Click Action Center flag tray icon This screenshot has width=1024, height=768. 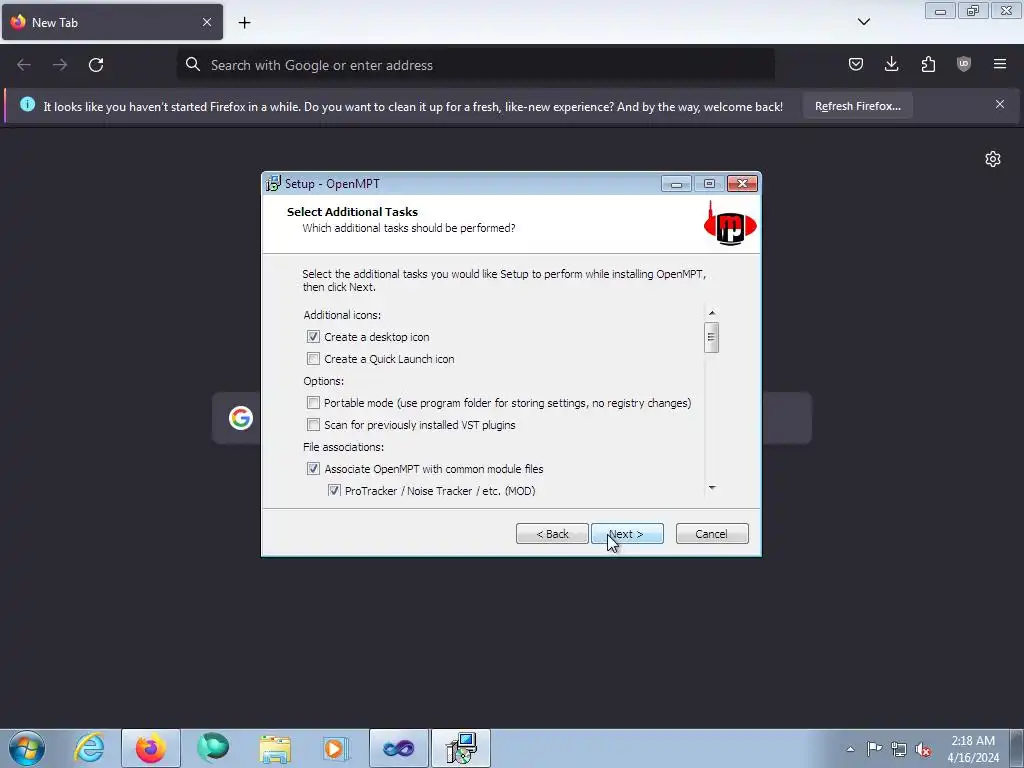click(874, 749)
